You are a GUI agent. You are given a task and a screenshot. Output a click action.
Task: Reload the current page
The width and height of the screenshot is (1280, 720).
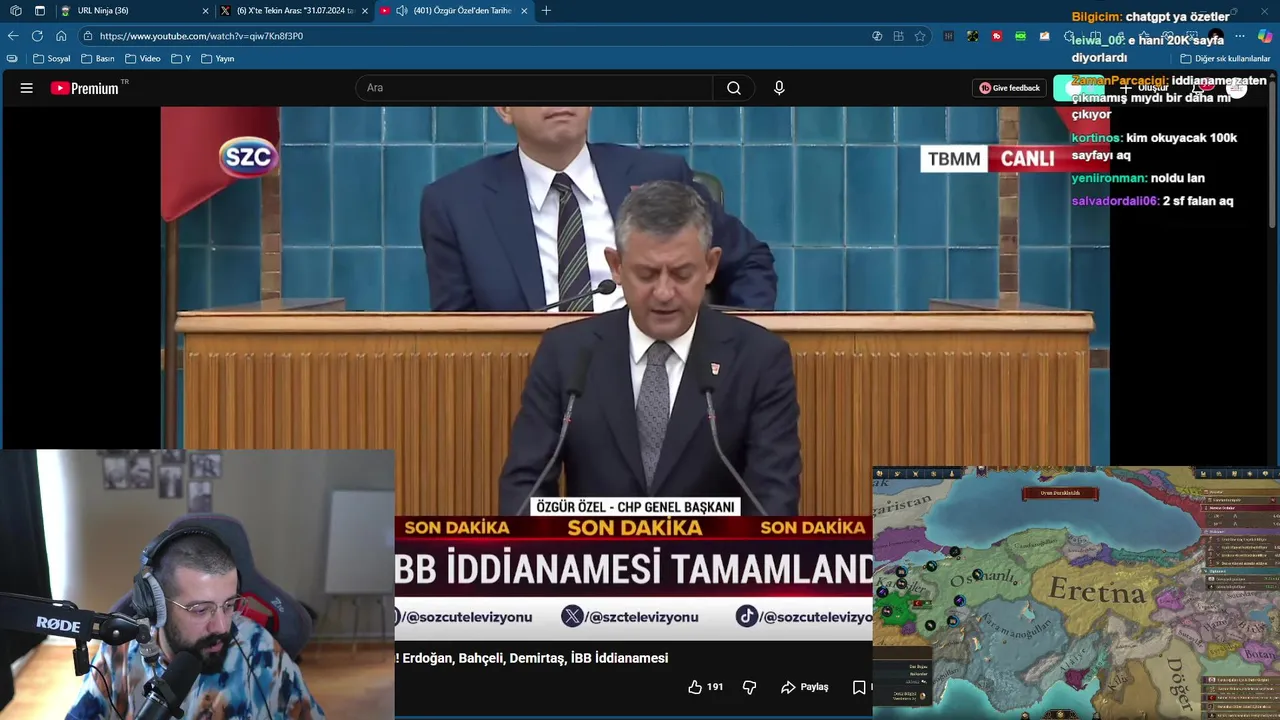[x=37, y=36]
